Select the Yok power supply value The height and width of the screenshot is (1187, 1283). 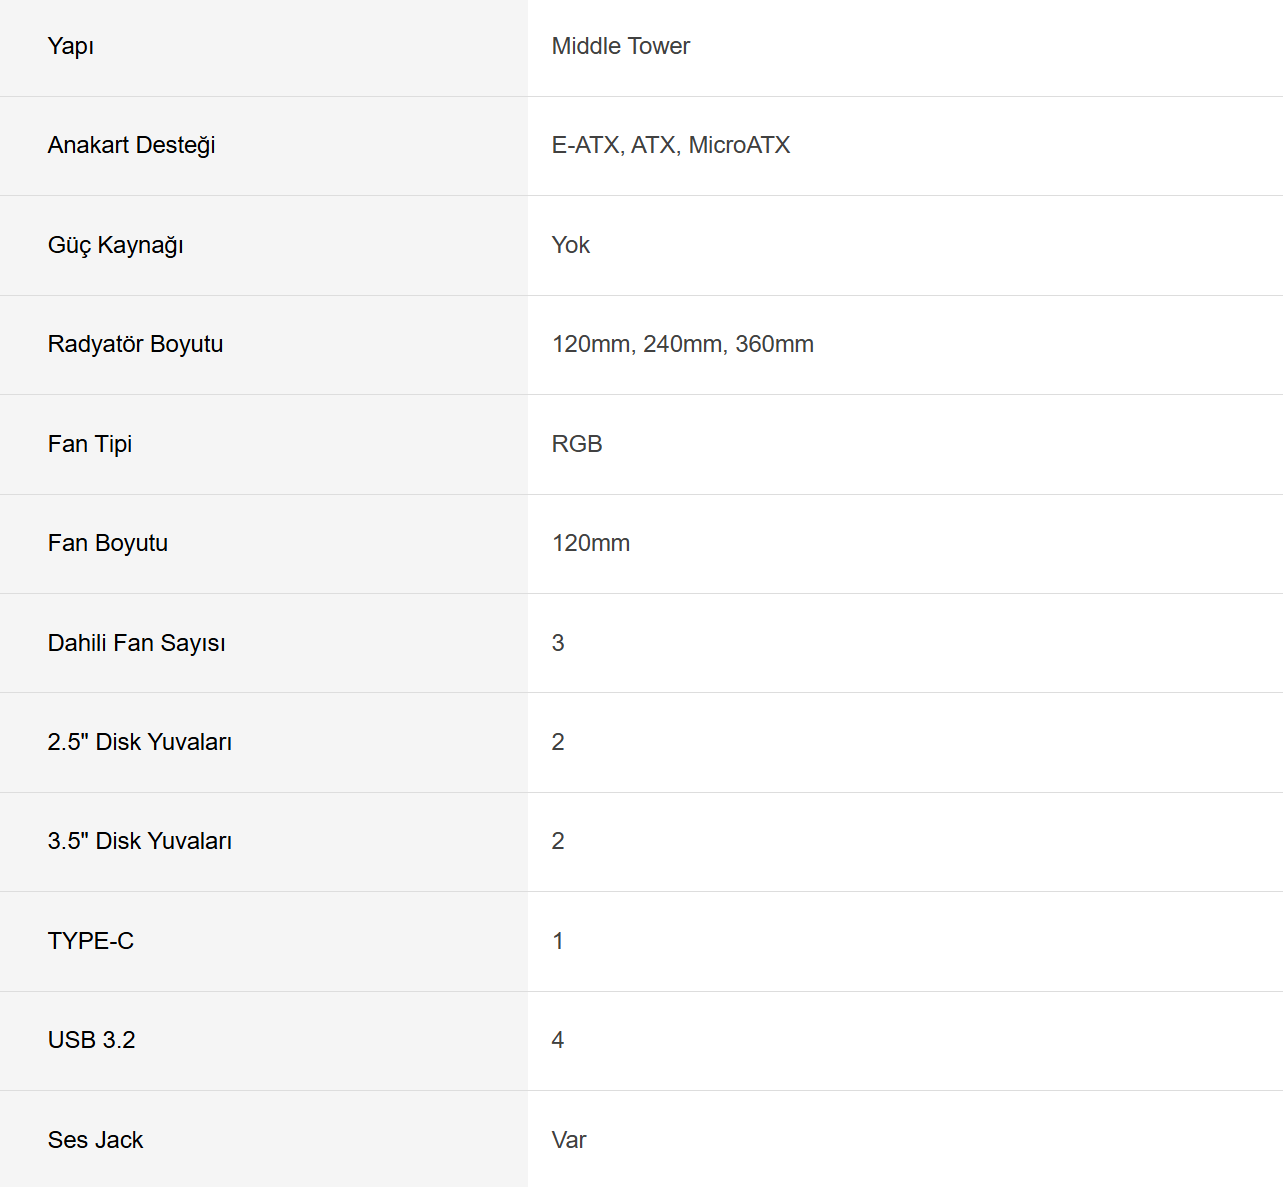[x=571, y=245]
